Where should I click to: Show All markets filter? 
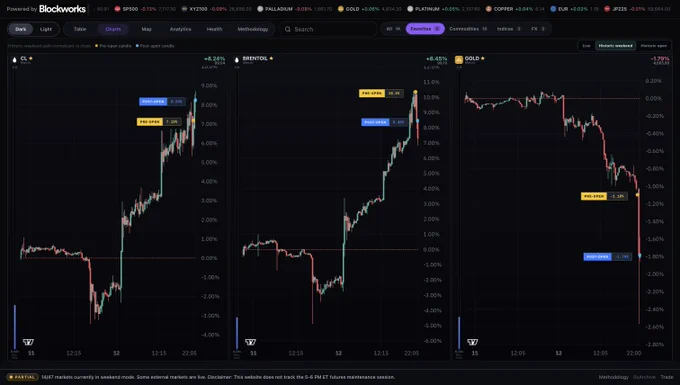[x=393, y=29]
